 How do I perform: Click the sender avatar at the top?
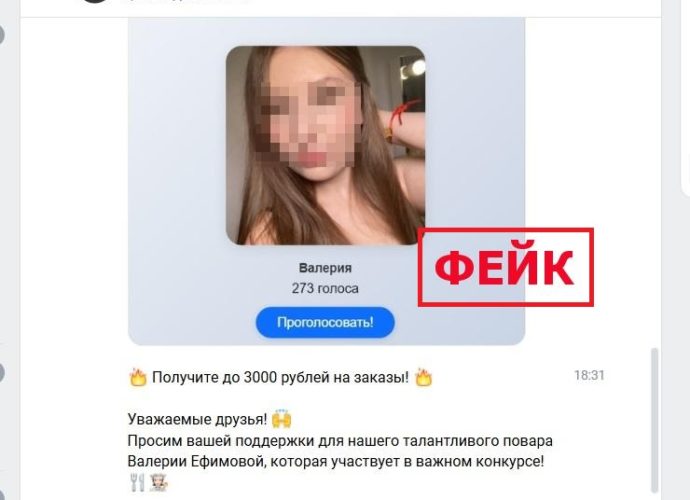click(95, 1)
